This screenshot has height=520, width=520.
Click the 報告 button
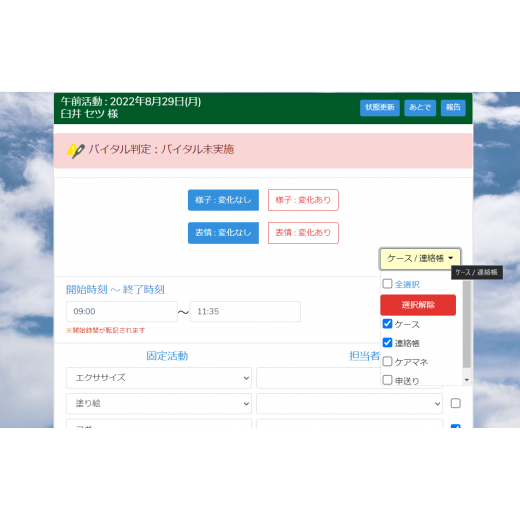(x=453, y=108)
